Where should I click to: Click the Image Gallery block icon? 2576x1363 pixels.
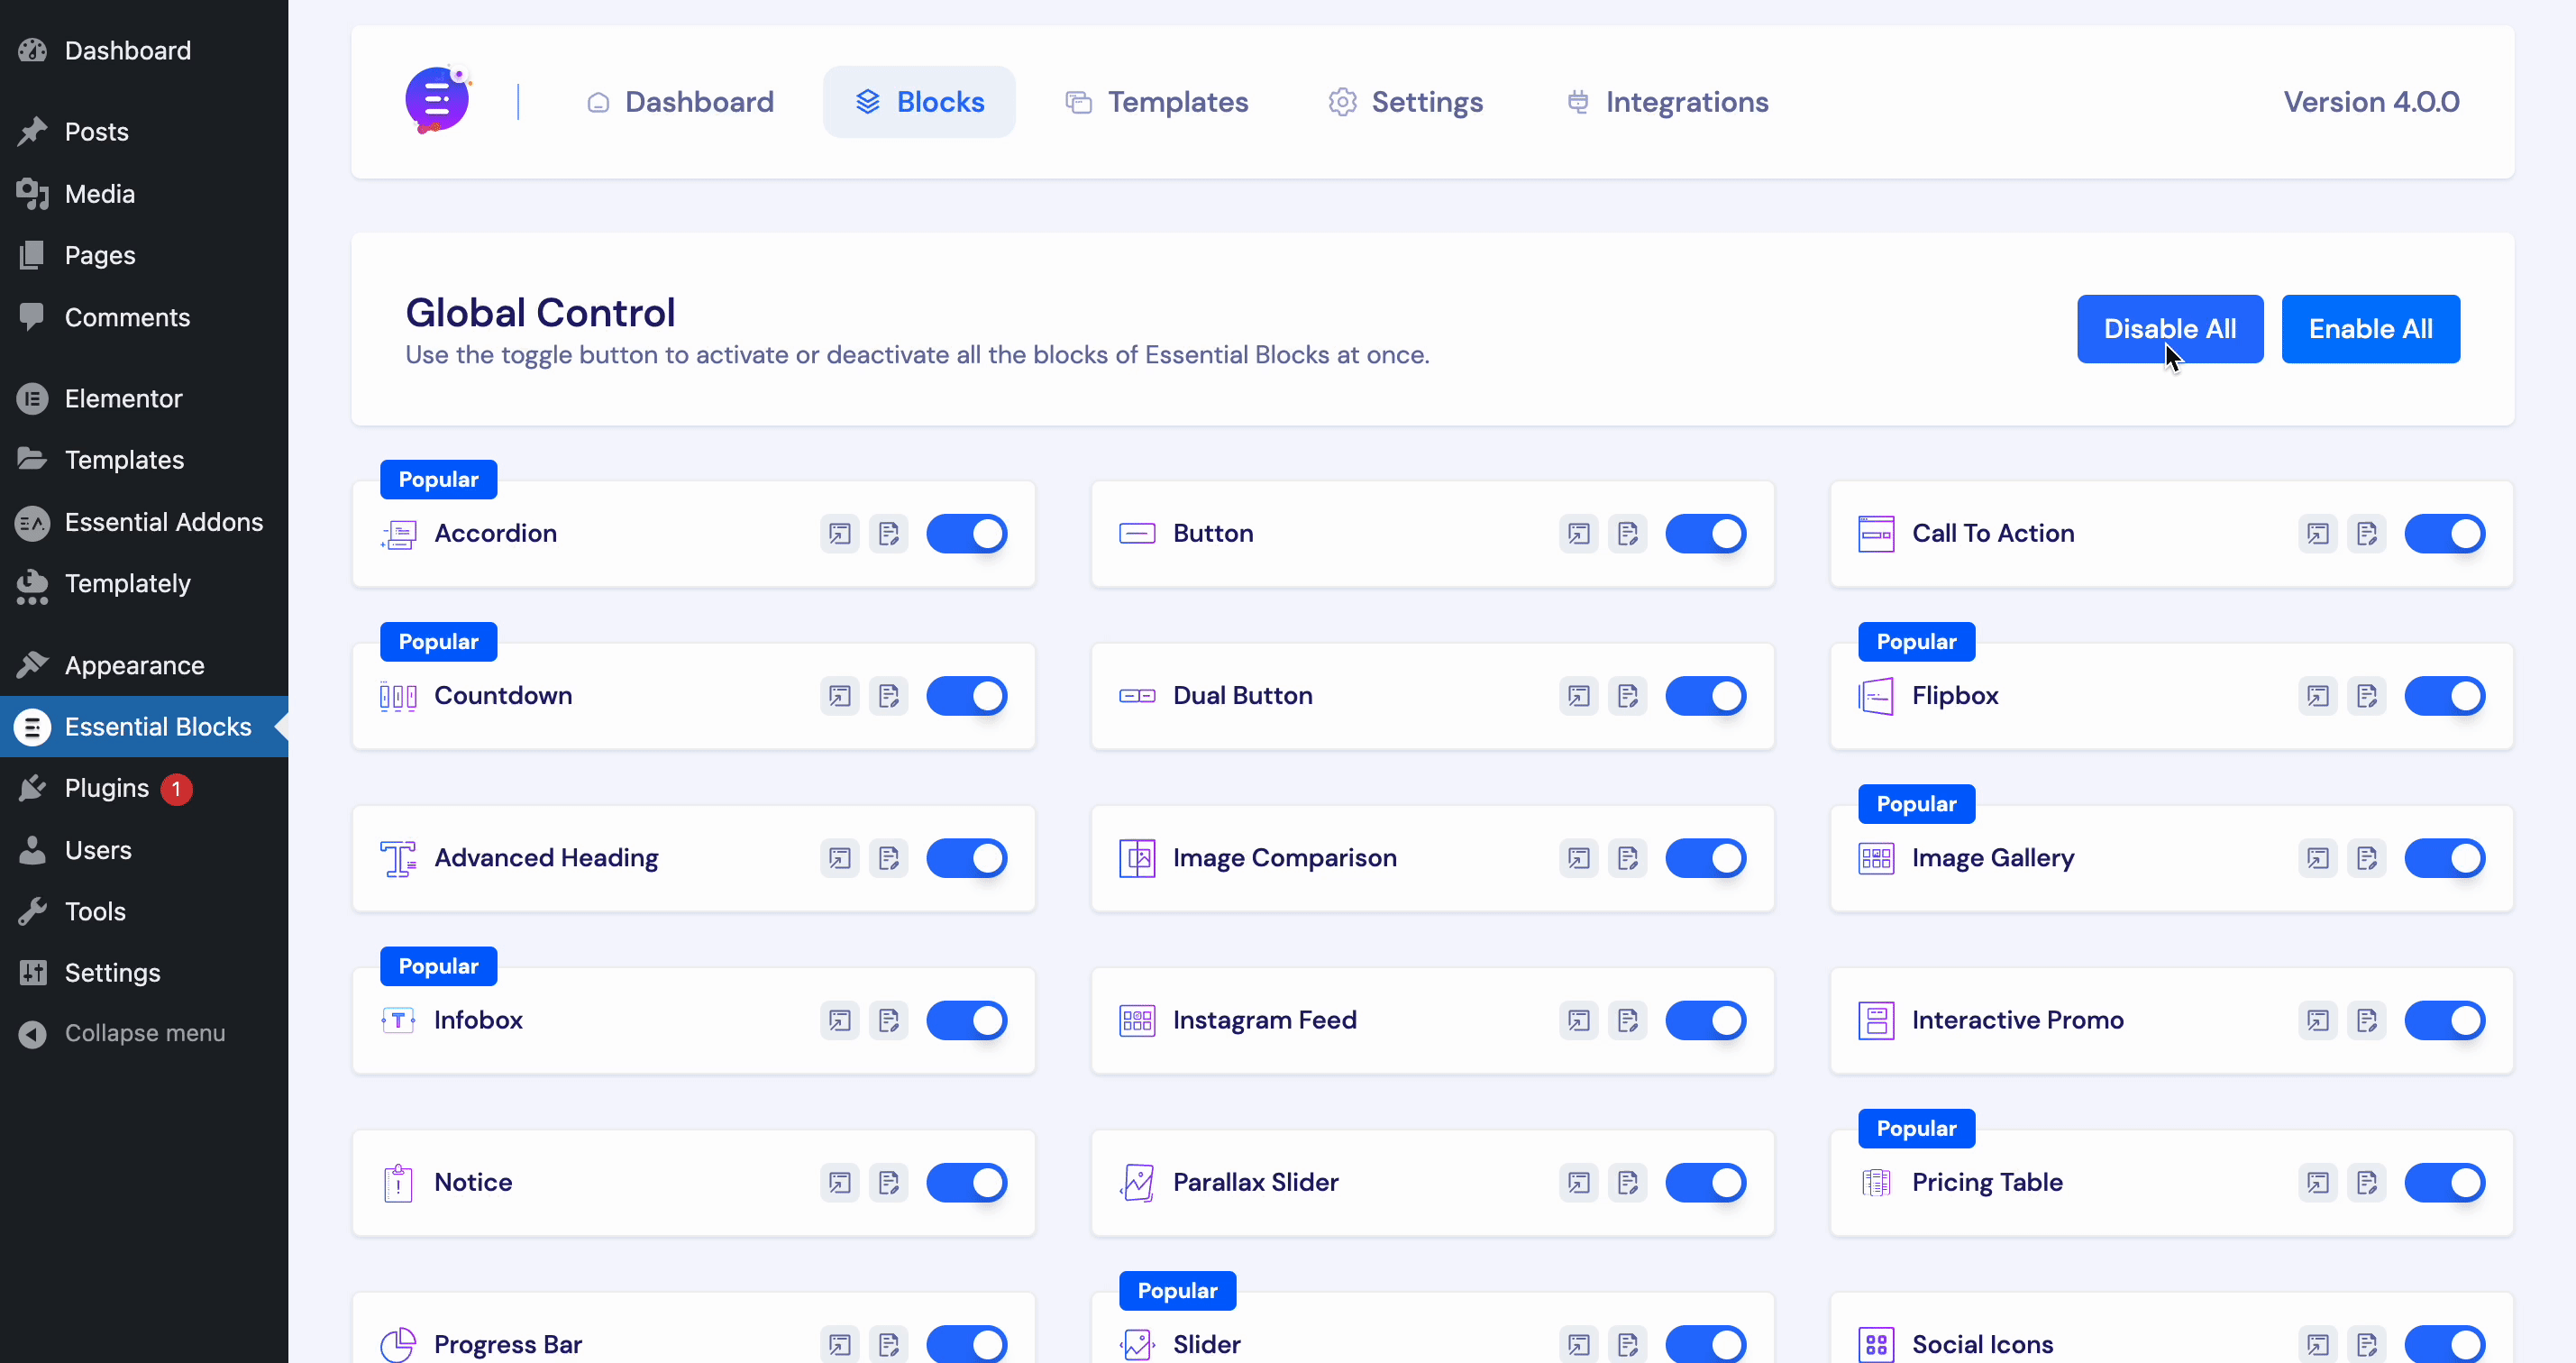(1876, 857)
